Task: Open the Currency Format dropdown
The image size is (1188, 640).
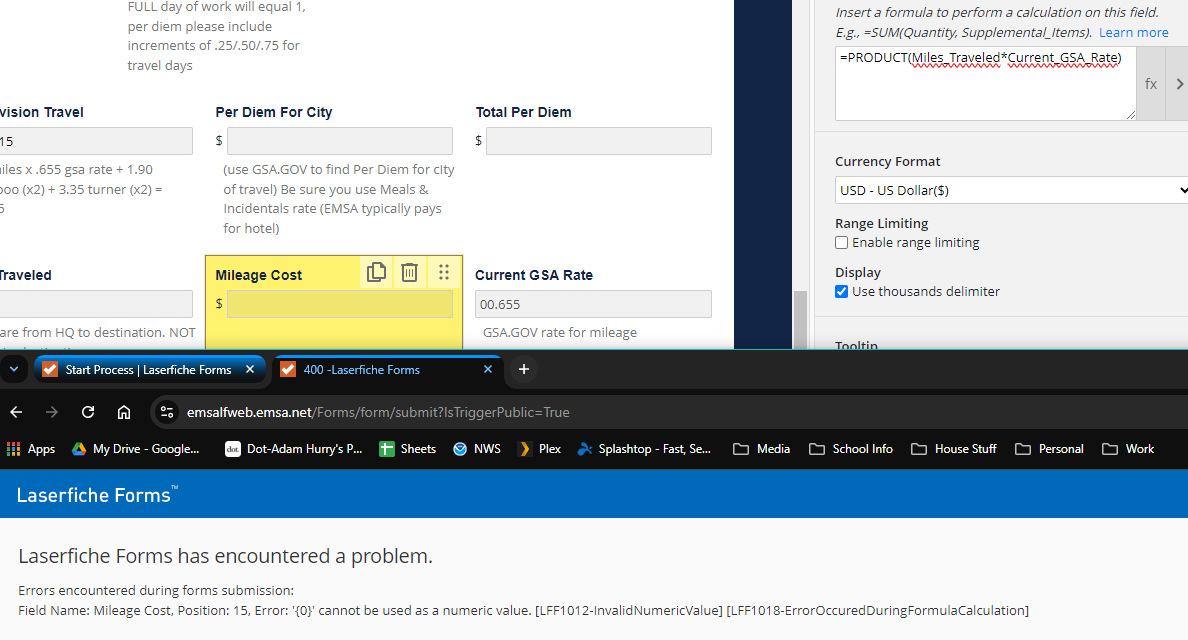Action: click(x=1011, y=190)
